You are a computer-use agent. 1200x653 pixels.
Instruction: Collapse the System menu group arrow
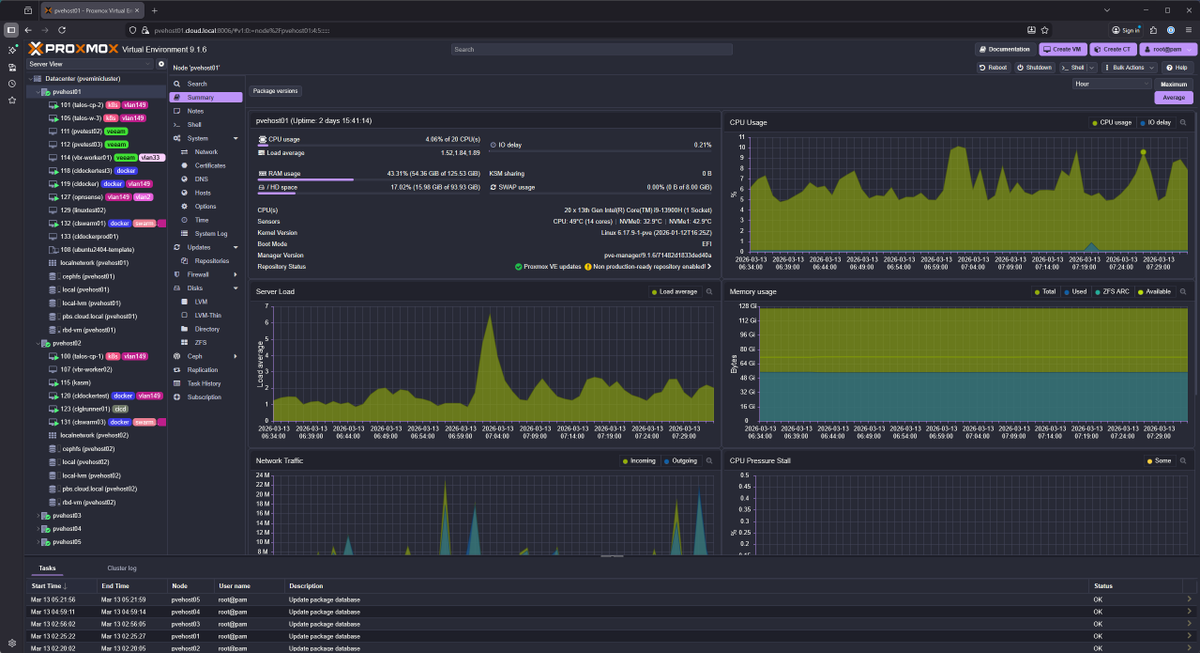point(236,138)
